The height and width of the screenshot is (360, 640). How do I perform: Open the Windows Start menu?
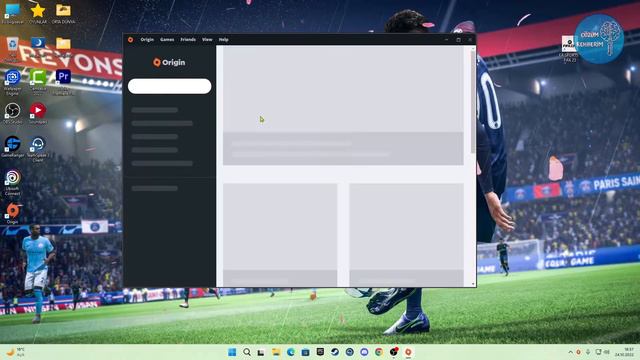click(x=232, y=352)
